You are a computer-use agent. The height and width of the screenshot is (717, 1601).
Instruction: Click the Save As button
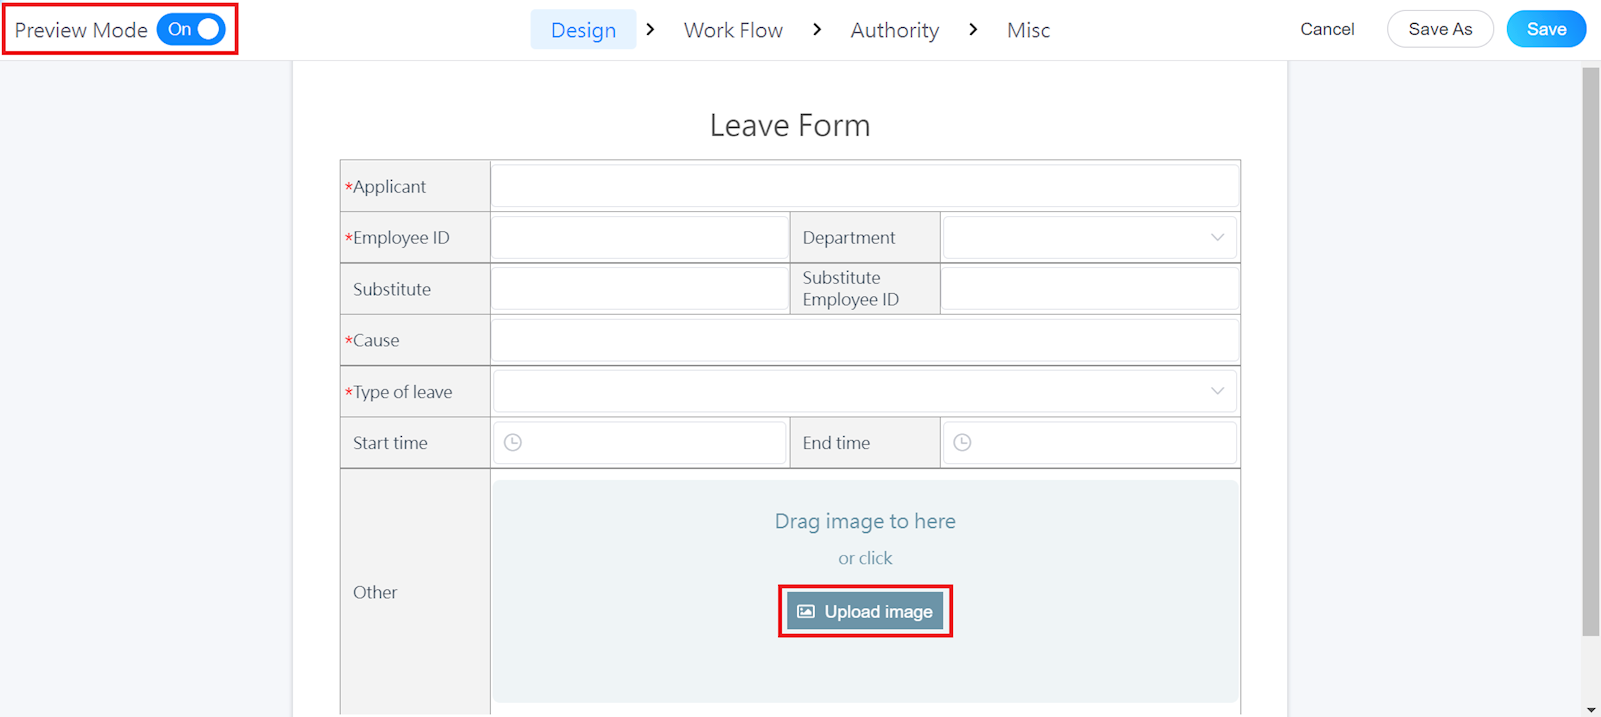point(1439,29)
